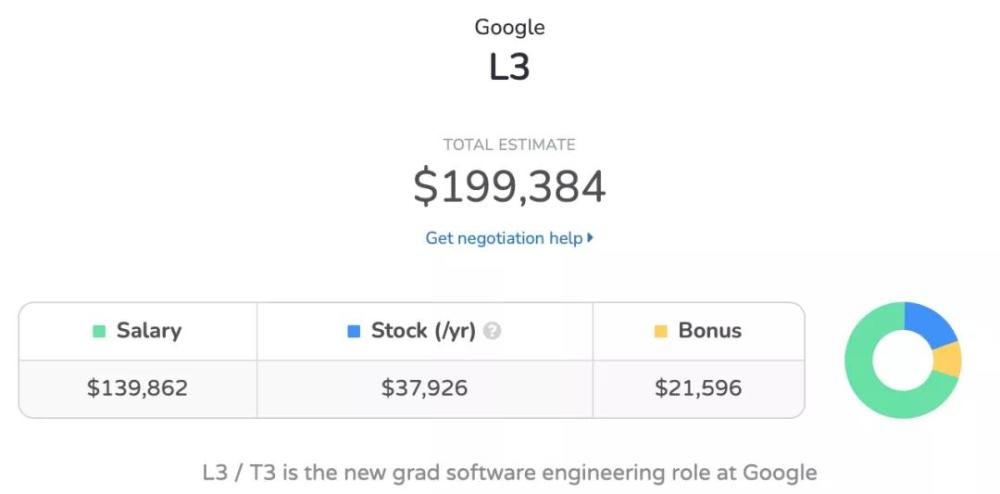Click the yellow bonus segment of donut chart
The image size is (1000, 494).
948,360
